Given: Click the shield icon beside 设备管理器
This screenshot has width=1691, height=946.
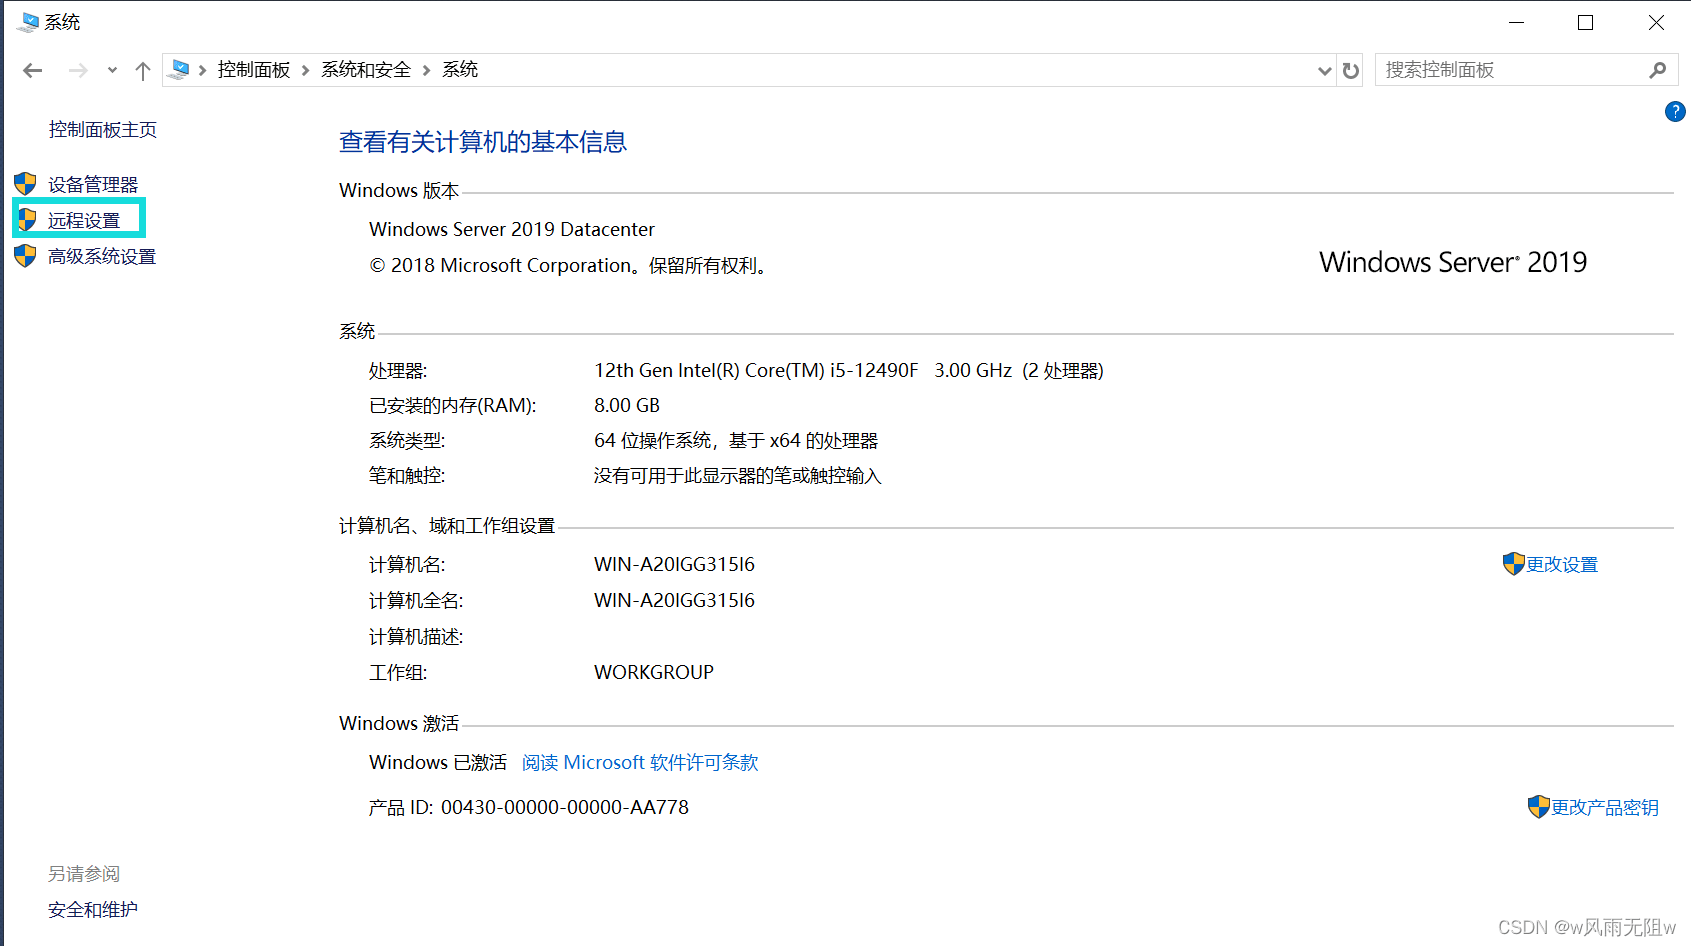Looking at the screenshot, I should pyautogui.click(x=25, y=184).
